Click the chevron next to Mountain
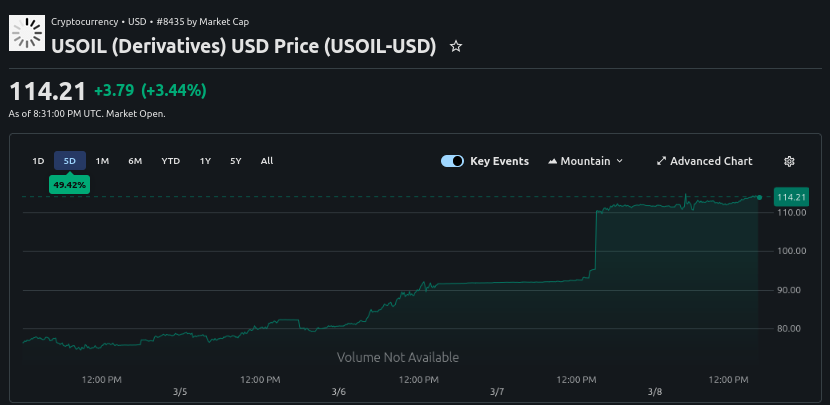 [x=620, y=161]
